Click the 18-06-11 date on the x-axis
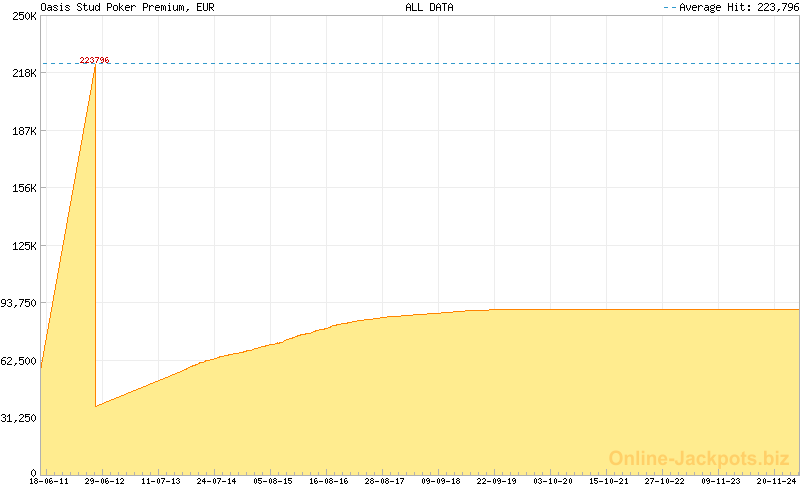This screenshot has height=490, width=800. (x=49, y=481)
